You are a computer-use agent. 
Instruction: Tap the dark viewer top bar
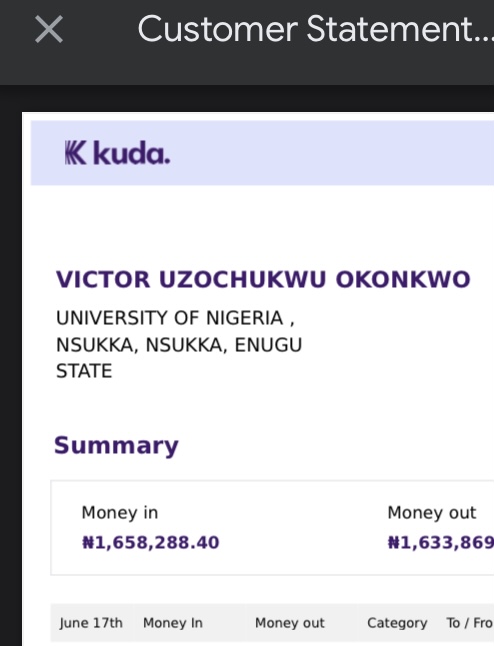pos(247,42)
